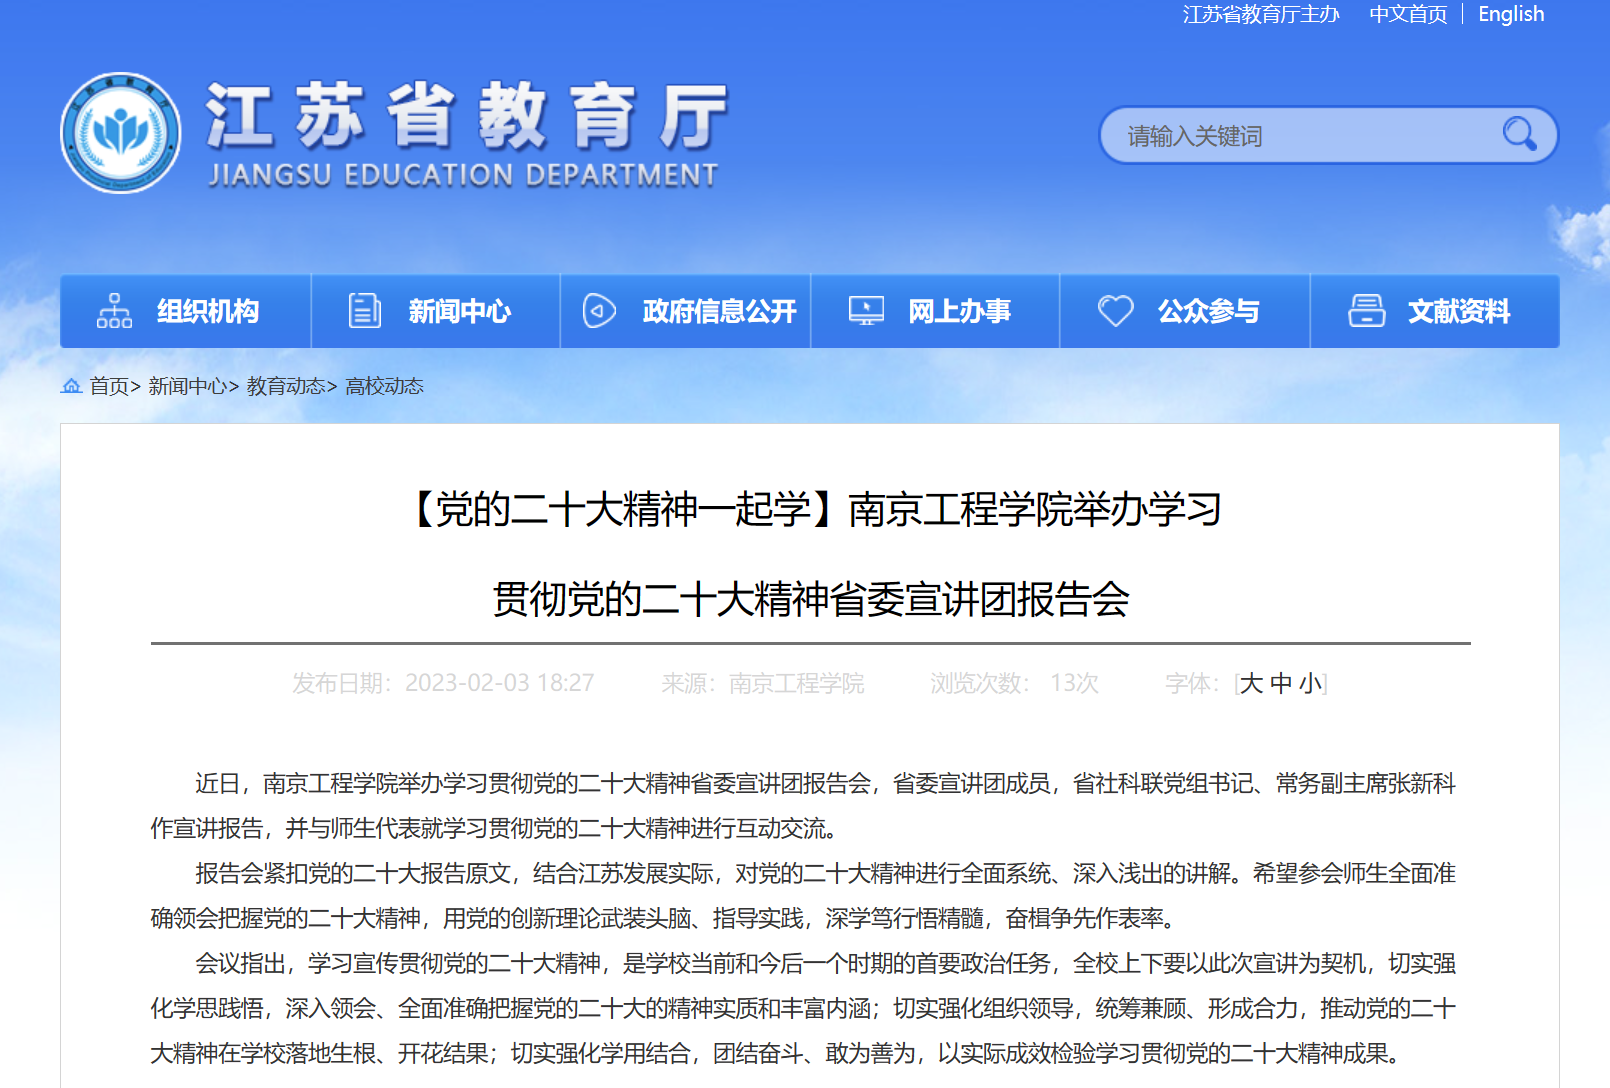1610x1088 pixels.
Task: Click the 公众参与 heart icon
Action: [x=1115, y=311]
